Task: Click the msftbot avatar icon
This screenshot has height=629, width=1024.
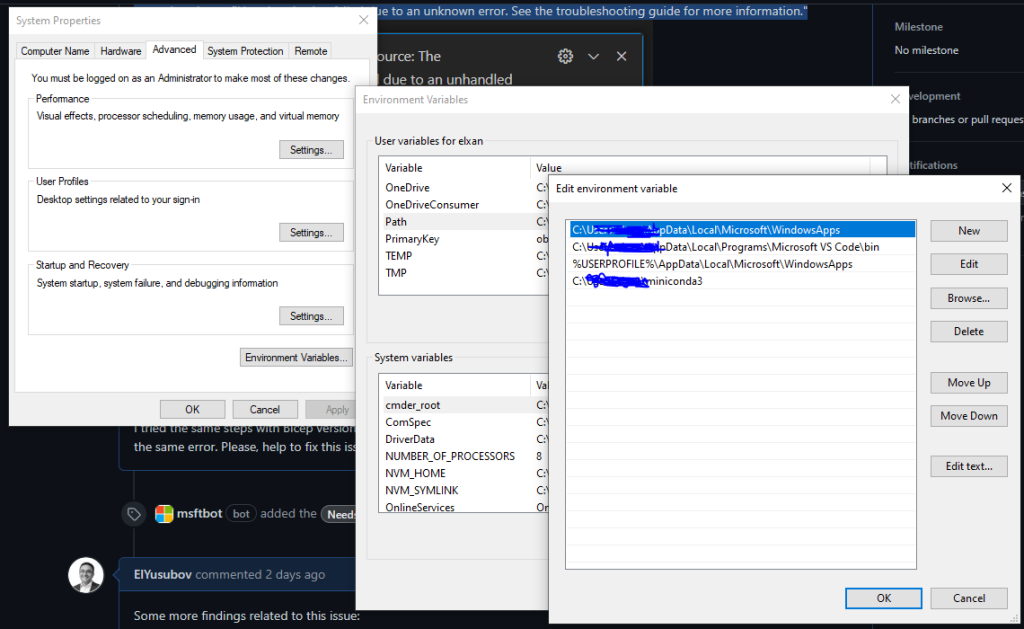Action: pos(164,513)
